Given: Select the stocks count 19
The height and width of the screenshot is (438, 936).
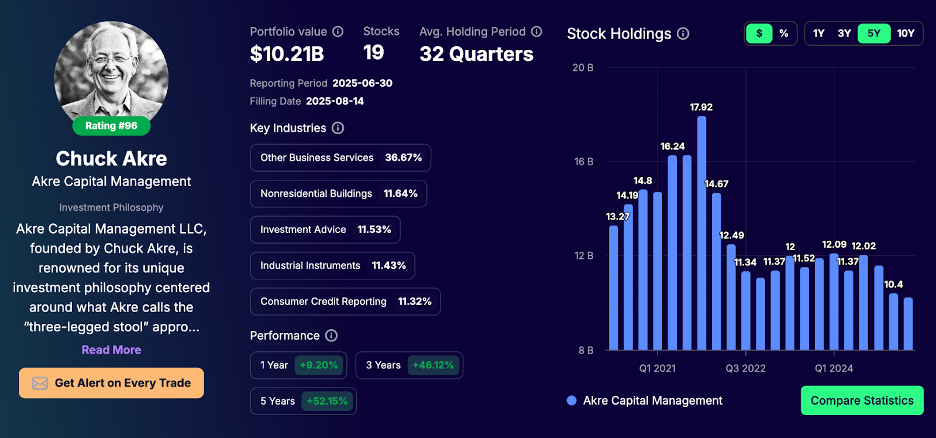Looking at the screenshot, I should pos(374,53).
